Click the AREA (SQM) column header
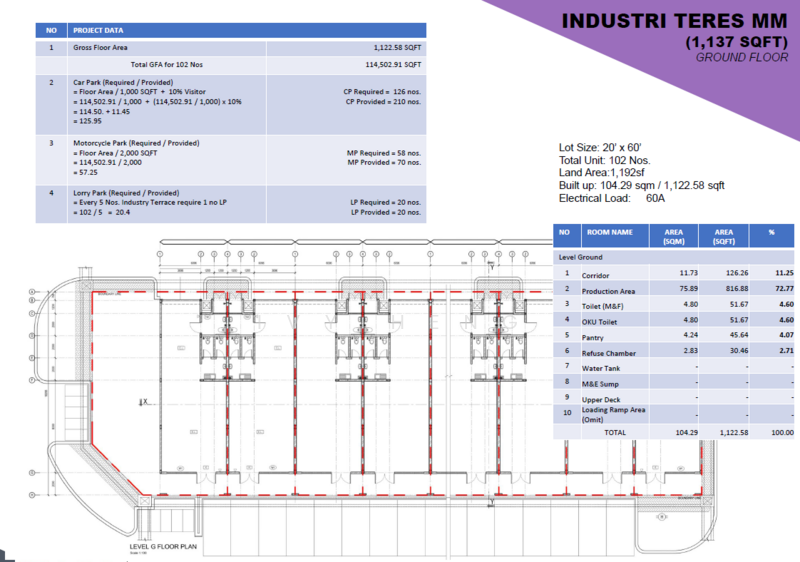The width and height of the screenshot is (800, 562). click(x=673, y=236)
